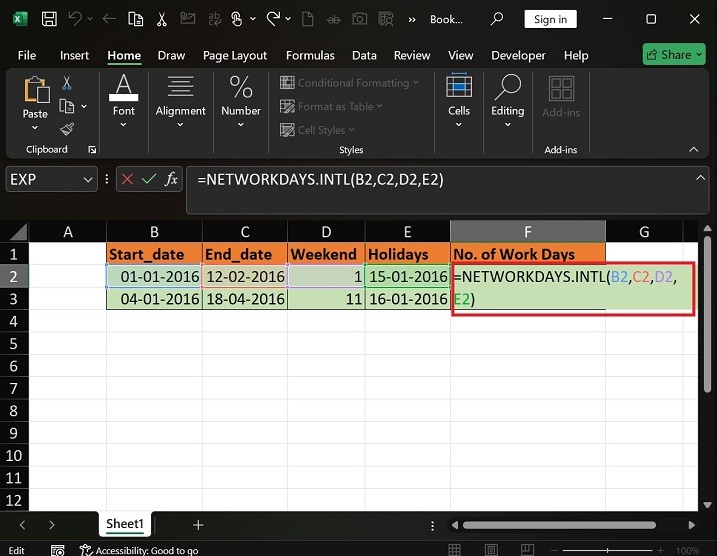
Task: Expand the Cells group dropdown
Action: (459, 124)
